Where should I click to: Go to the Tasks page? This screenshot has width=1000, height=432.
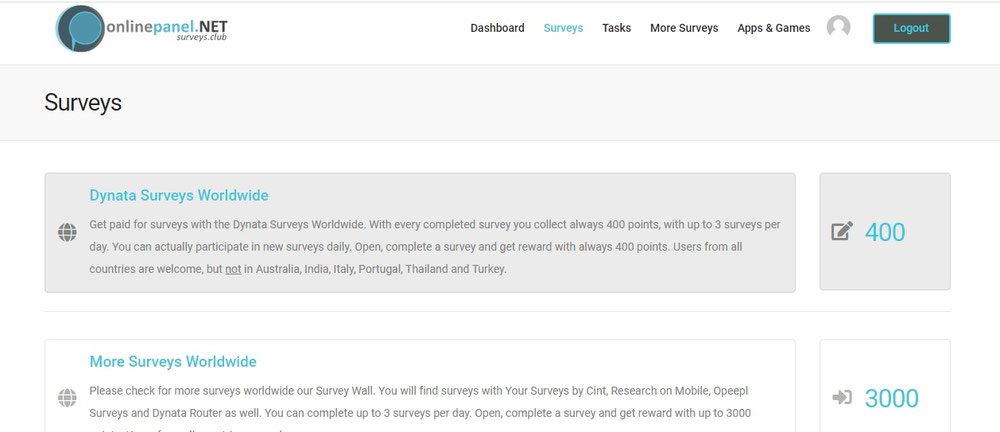coord(616,28)
